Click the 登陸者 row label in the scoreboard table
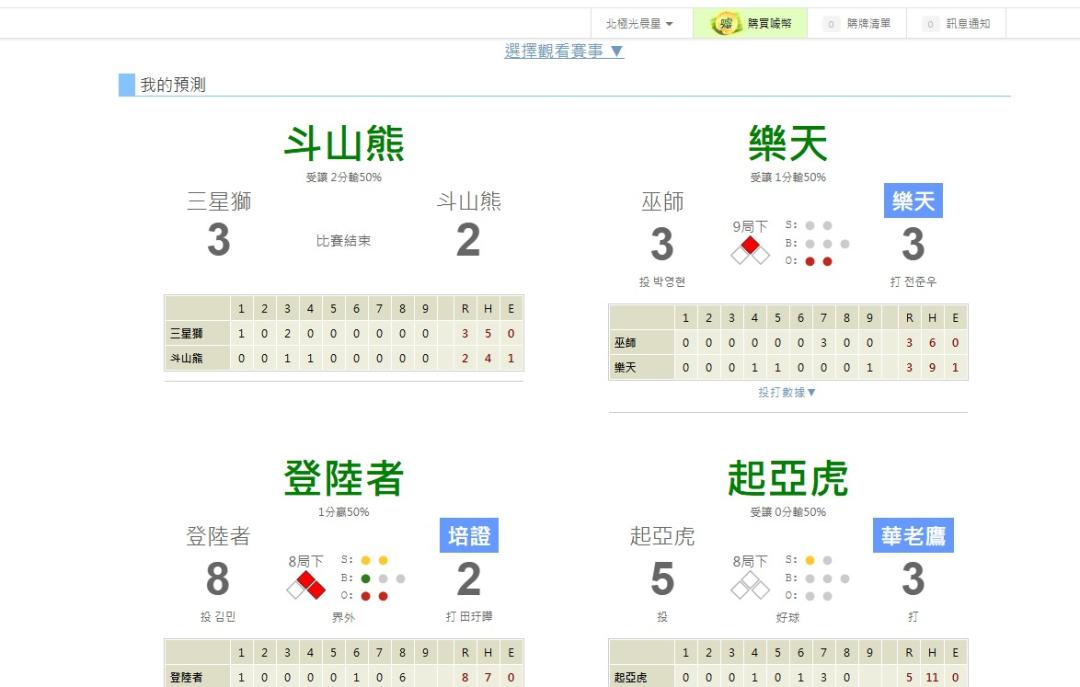The width and height of the screenshot is (1080, 687). pos(187,677)
